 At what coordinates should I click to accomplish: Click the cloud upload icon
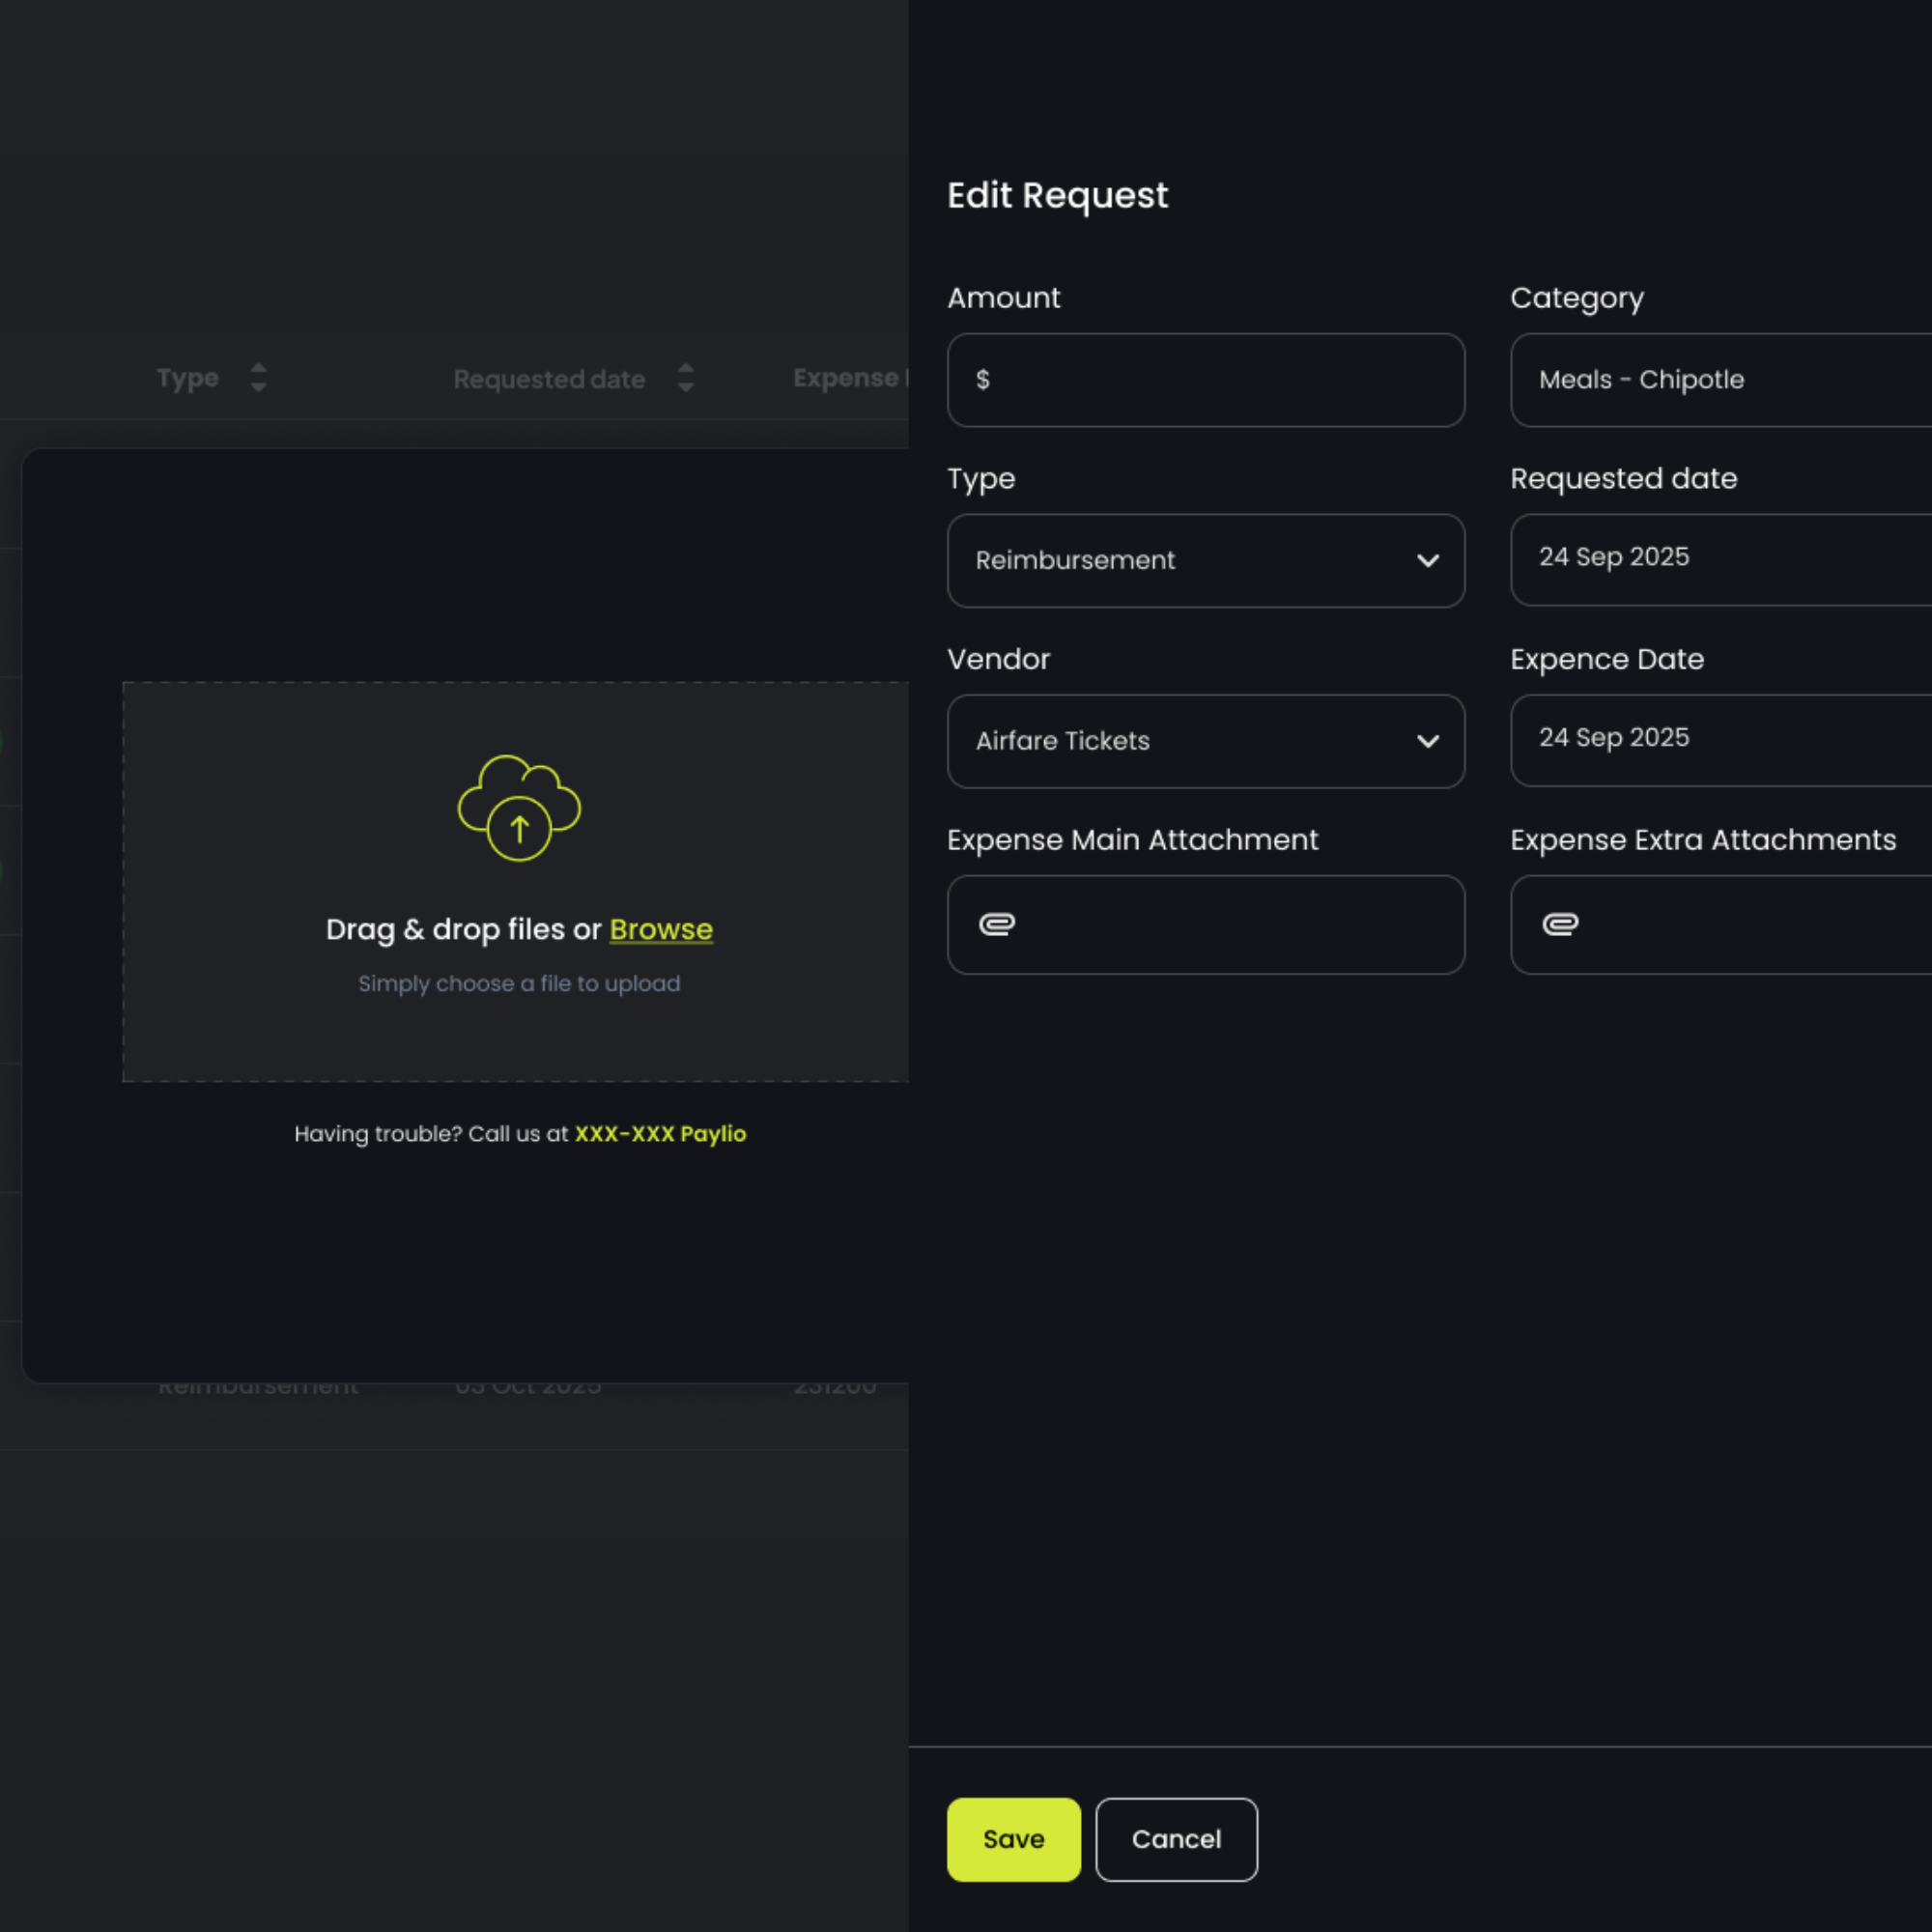pyautogui.click(x=519, y=807)
